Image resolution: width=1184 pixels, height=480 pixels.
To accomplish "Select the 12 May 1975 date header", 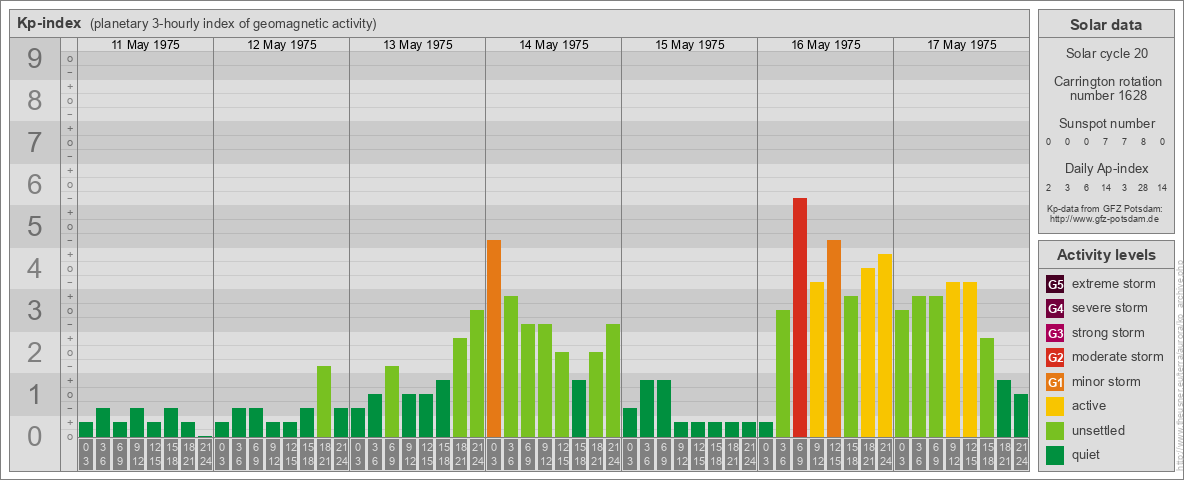I will tap(282, 45).
